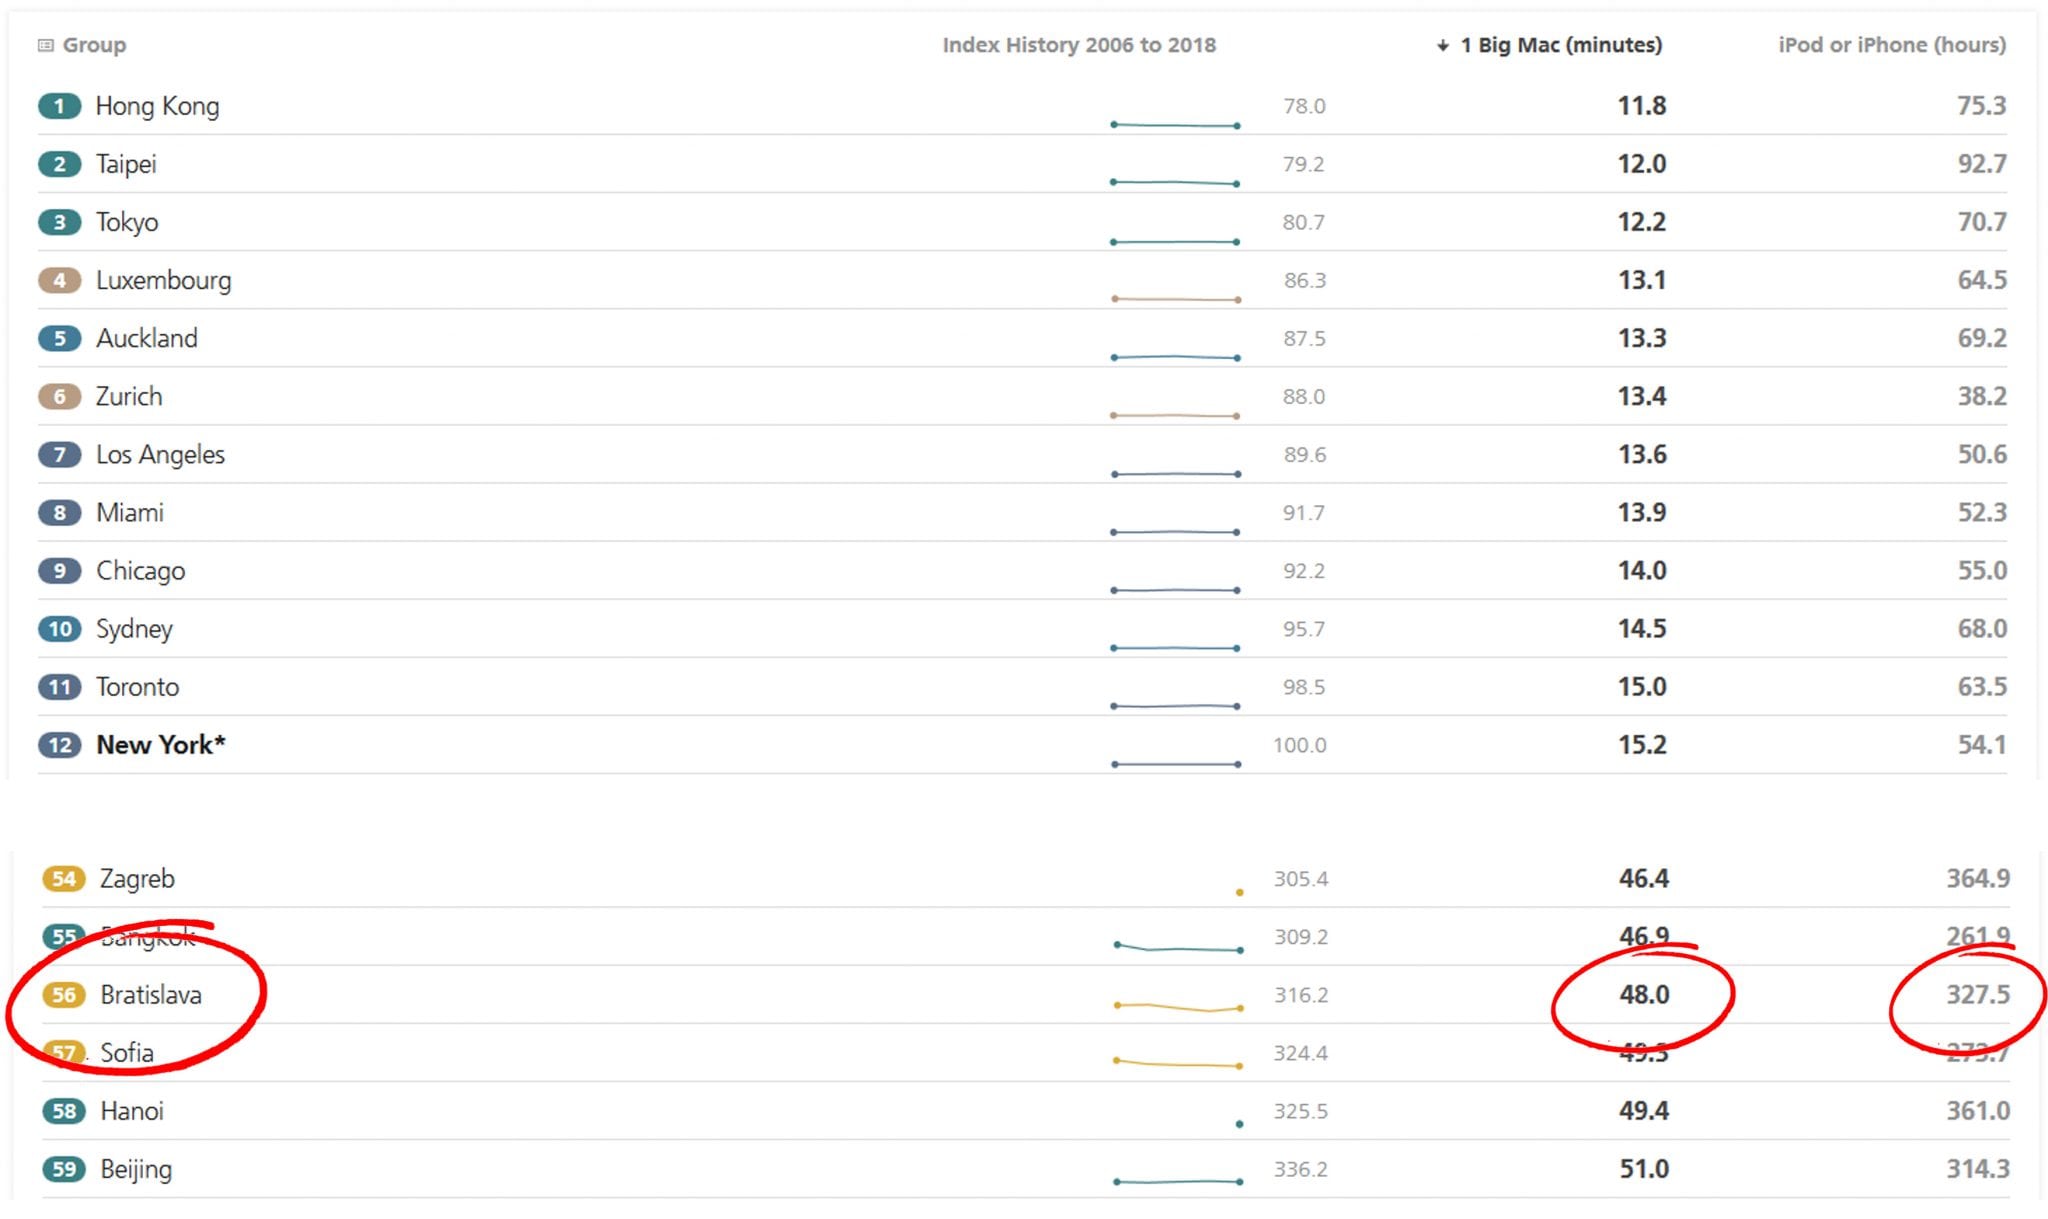2048x1219 pixels.
Task: Click the Group column table icon
Action: tap(45, 45)
